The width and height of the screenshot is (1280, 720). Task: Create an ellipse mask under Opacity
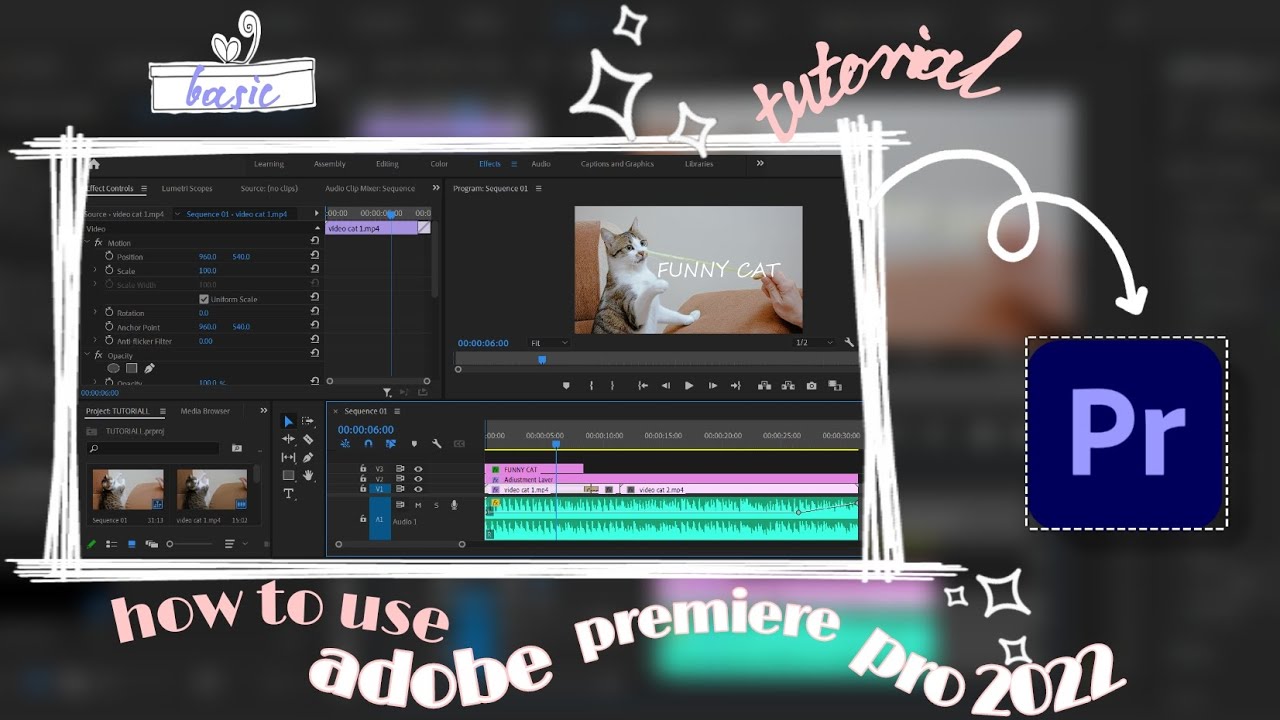(x=113, y=368)
